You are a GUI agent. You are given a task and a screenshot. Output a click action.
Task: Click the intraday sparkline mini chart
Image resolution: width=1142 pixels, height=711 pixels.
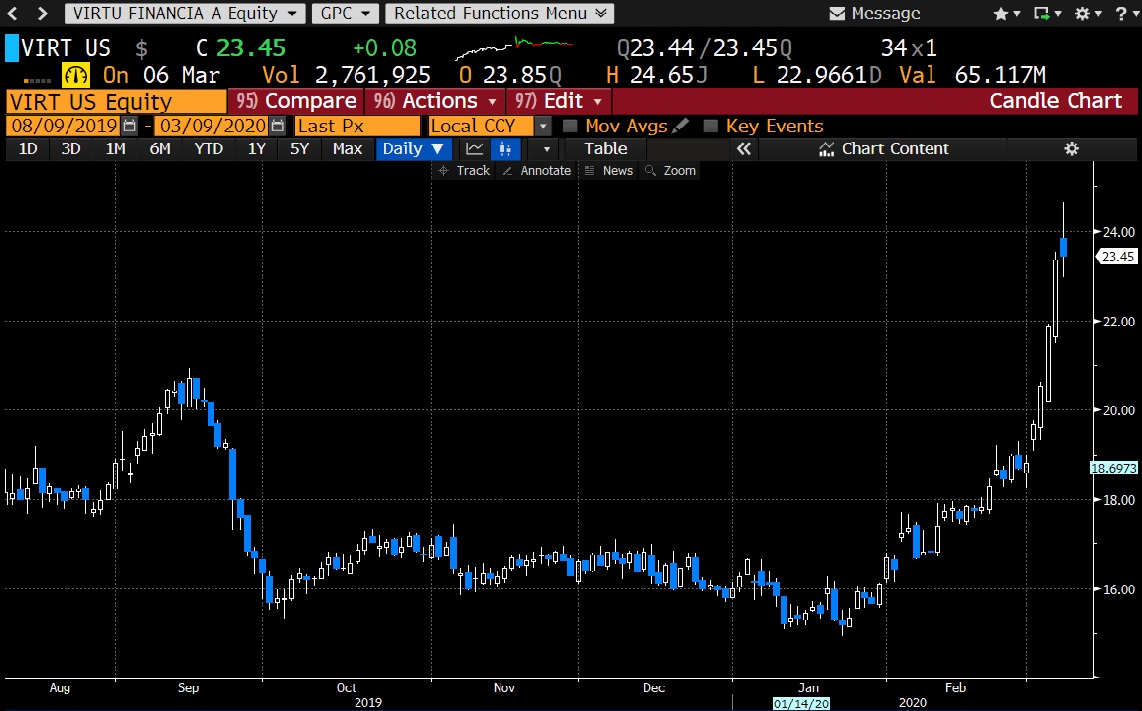(x=514, y=48)
